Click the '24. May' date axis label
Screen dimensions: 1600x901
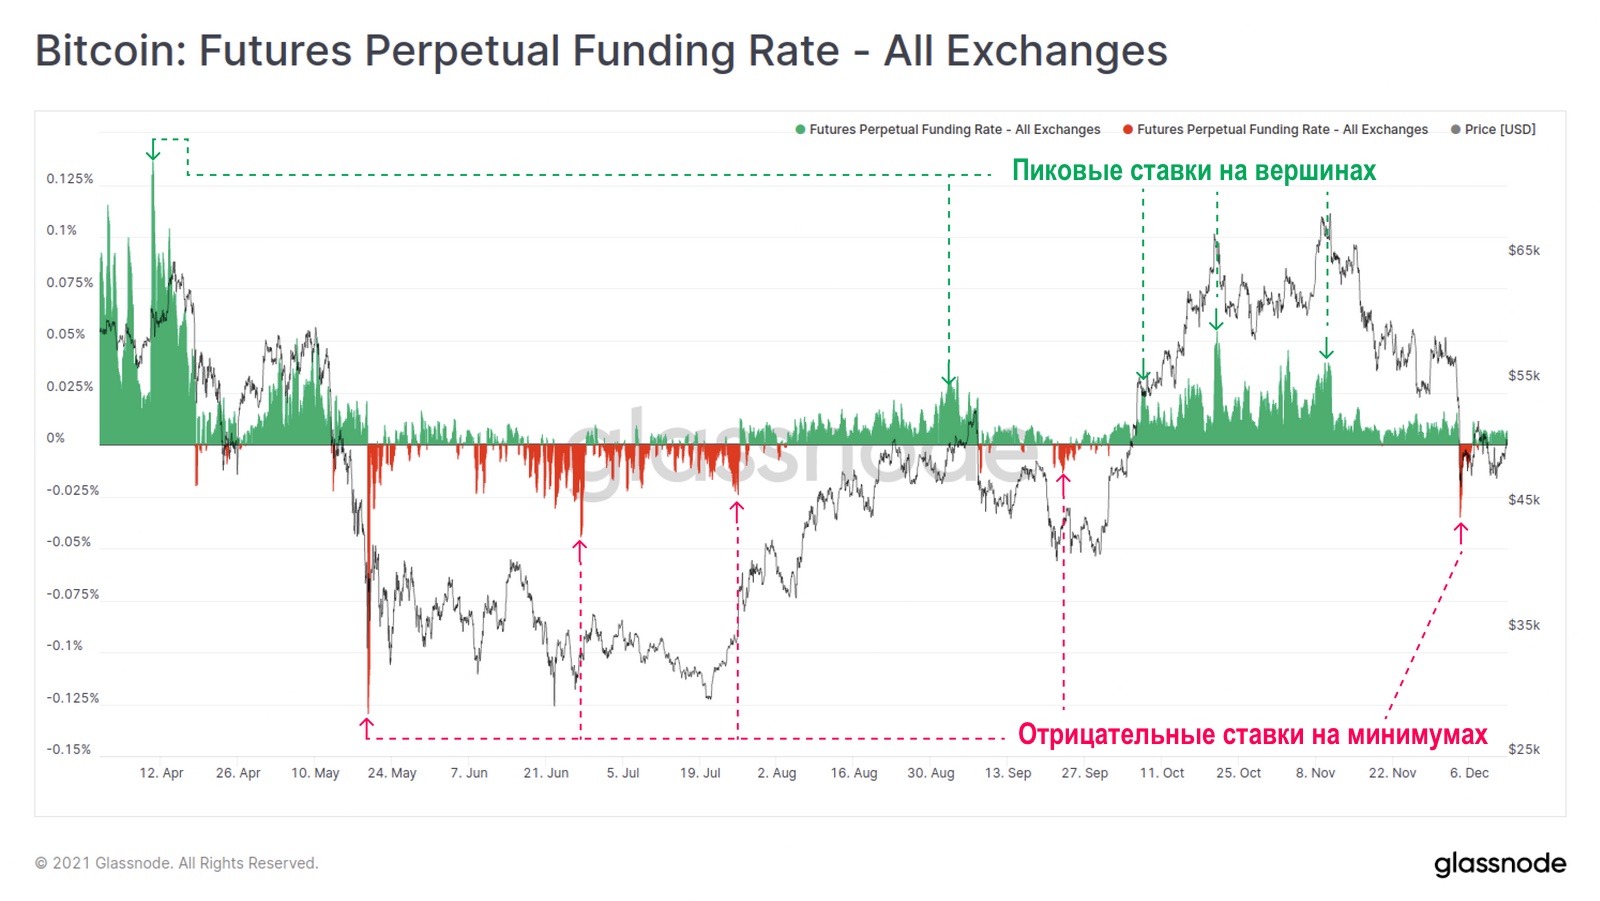[x=392, y=773]
